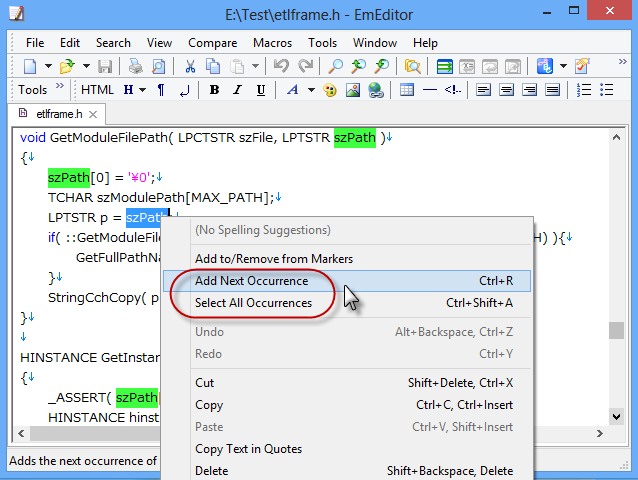
Task: Open the New file type dropdown arrow
Action: click(48, 66)
